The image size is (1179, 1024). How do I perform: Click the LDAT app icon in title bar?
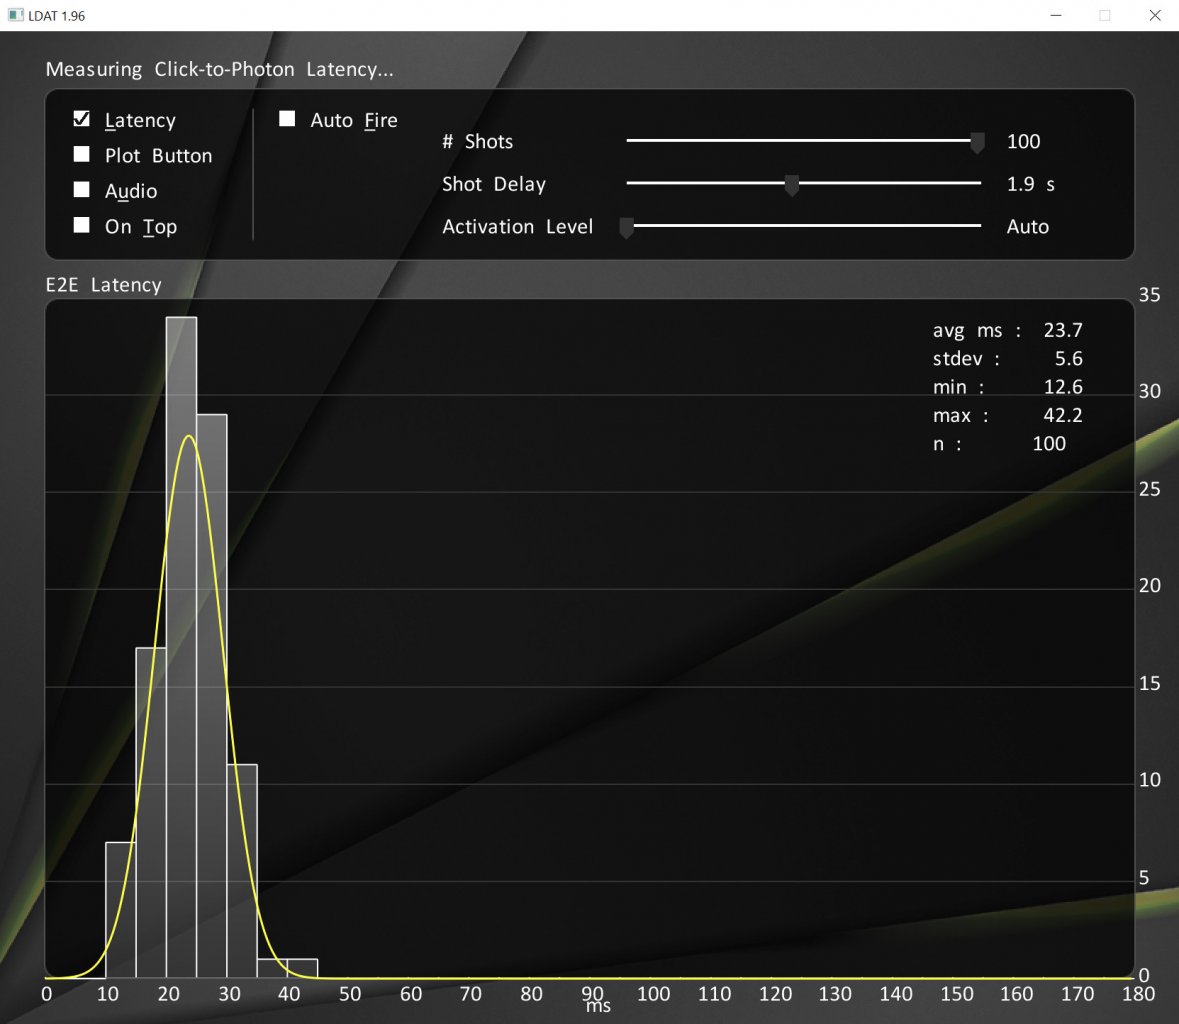(x=15, y=15)
